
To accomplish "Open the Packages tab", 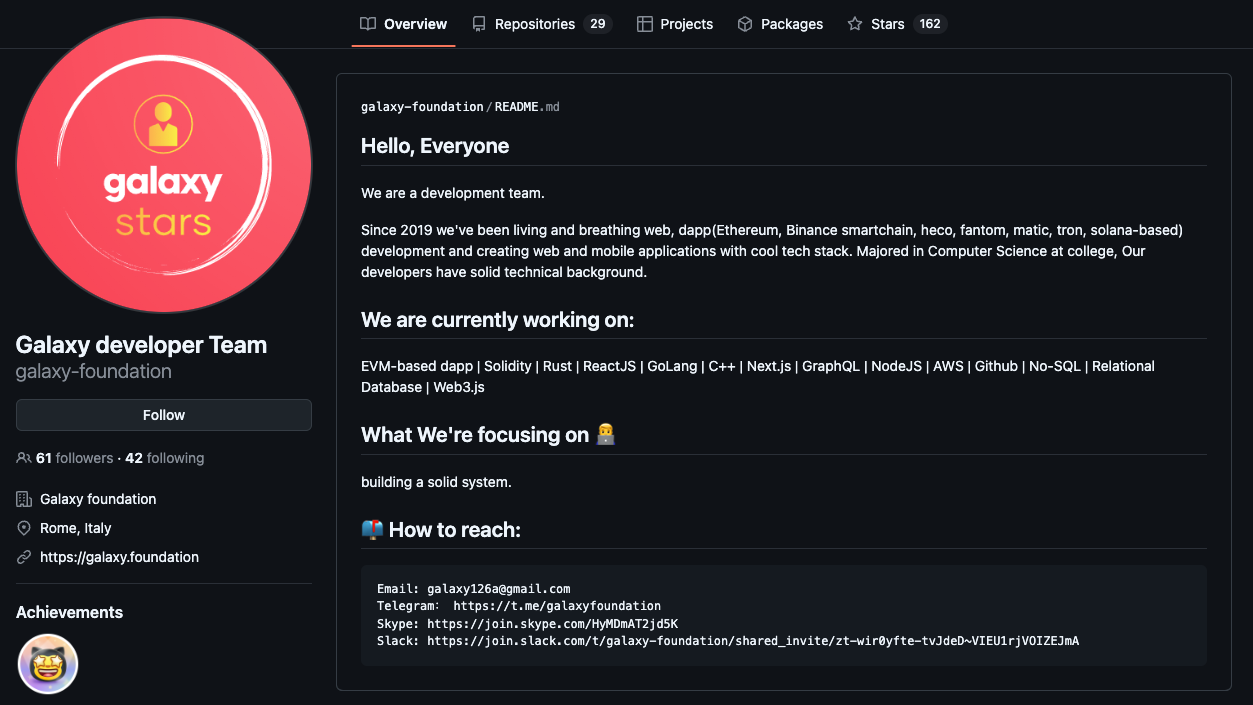I will 791,24.
